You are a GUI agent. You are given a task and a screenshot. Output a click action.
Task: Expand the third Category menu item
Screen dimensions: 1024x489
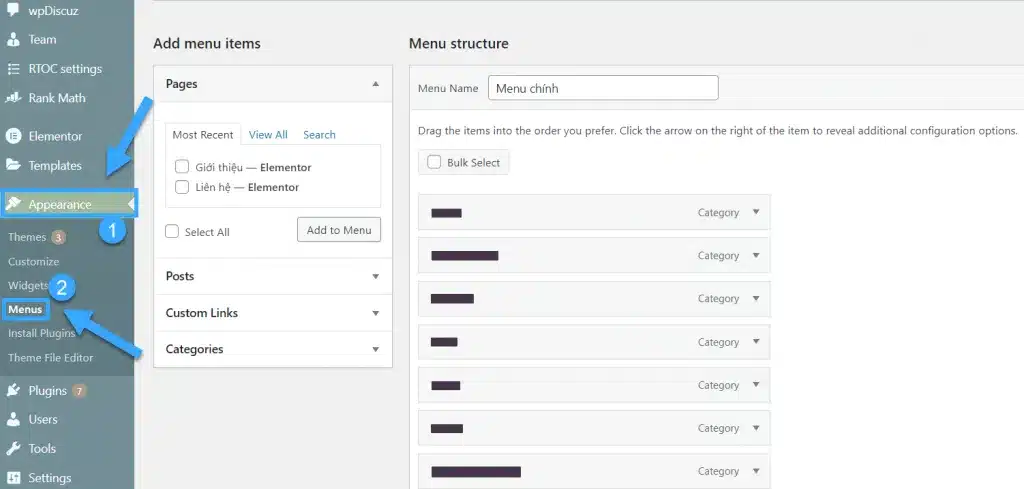coord(756,298)
